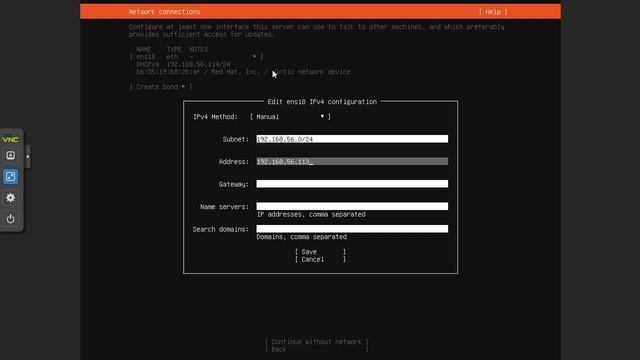The image size is (640, 360).
Task: Click the Gateway input field
Action: pyautogui.click(x=352, y=184)
